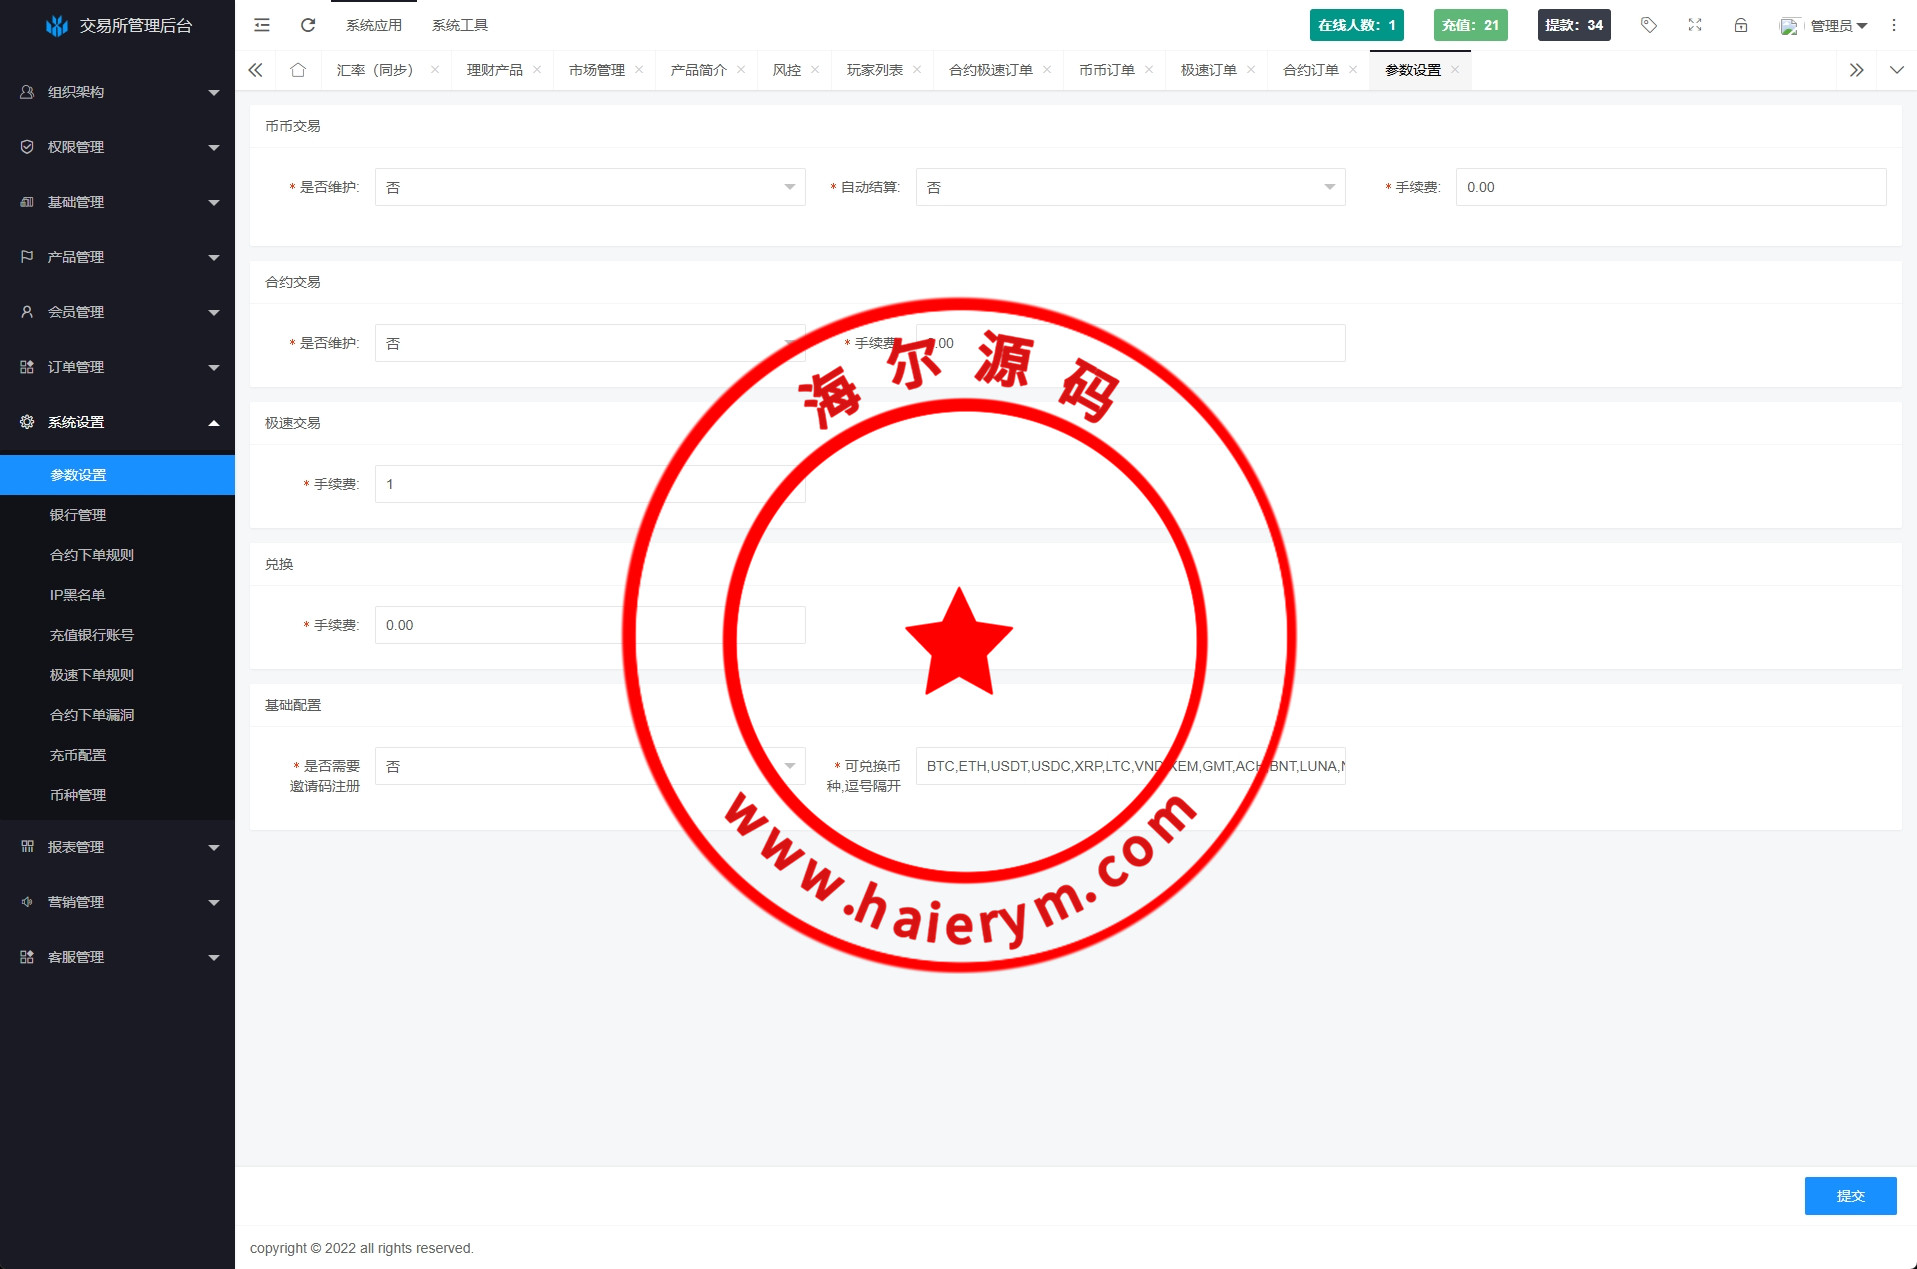Click the refresh icon in top toolbar
This screenshot has width=1917, height=1269.
tap(308, 25)
